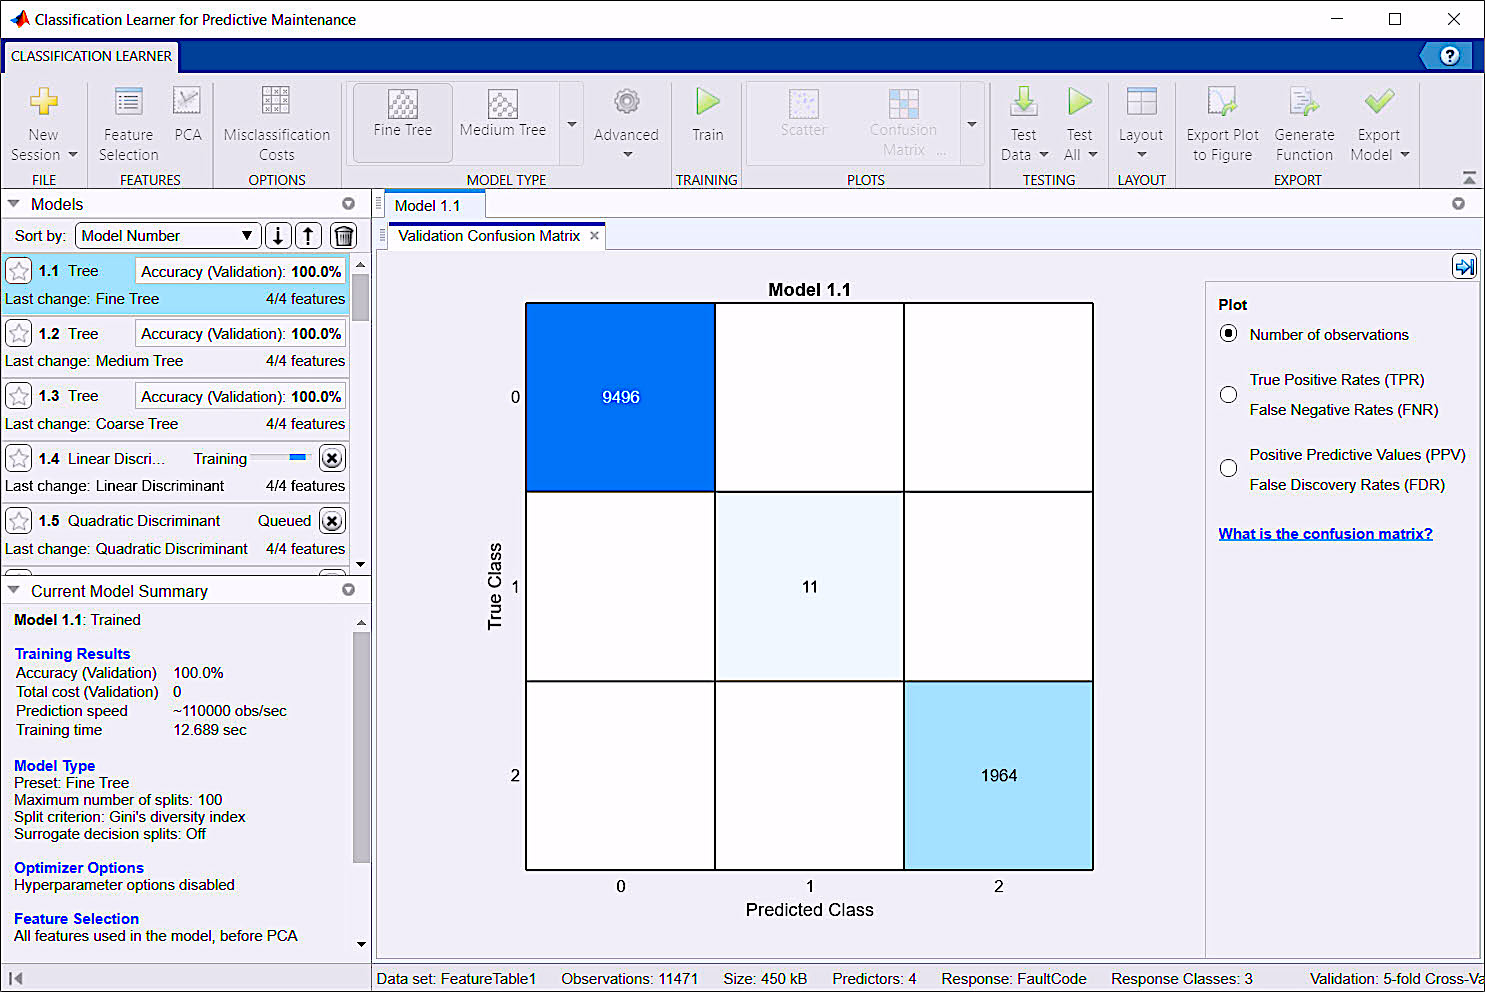Open the Sort by Model Number dropdown
The width and height of the screenshot is (1485, 992).
point(168,236)
